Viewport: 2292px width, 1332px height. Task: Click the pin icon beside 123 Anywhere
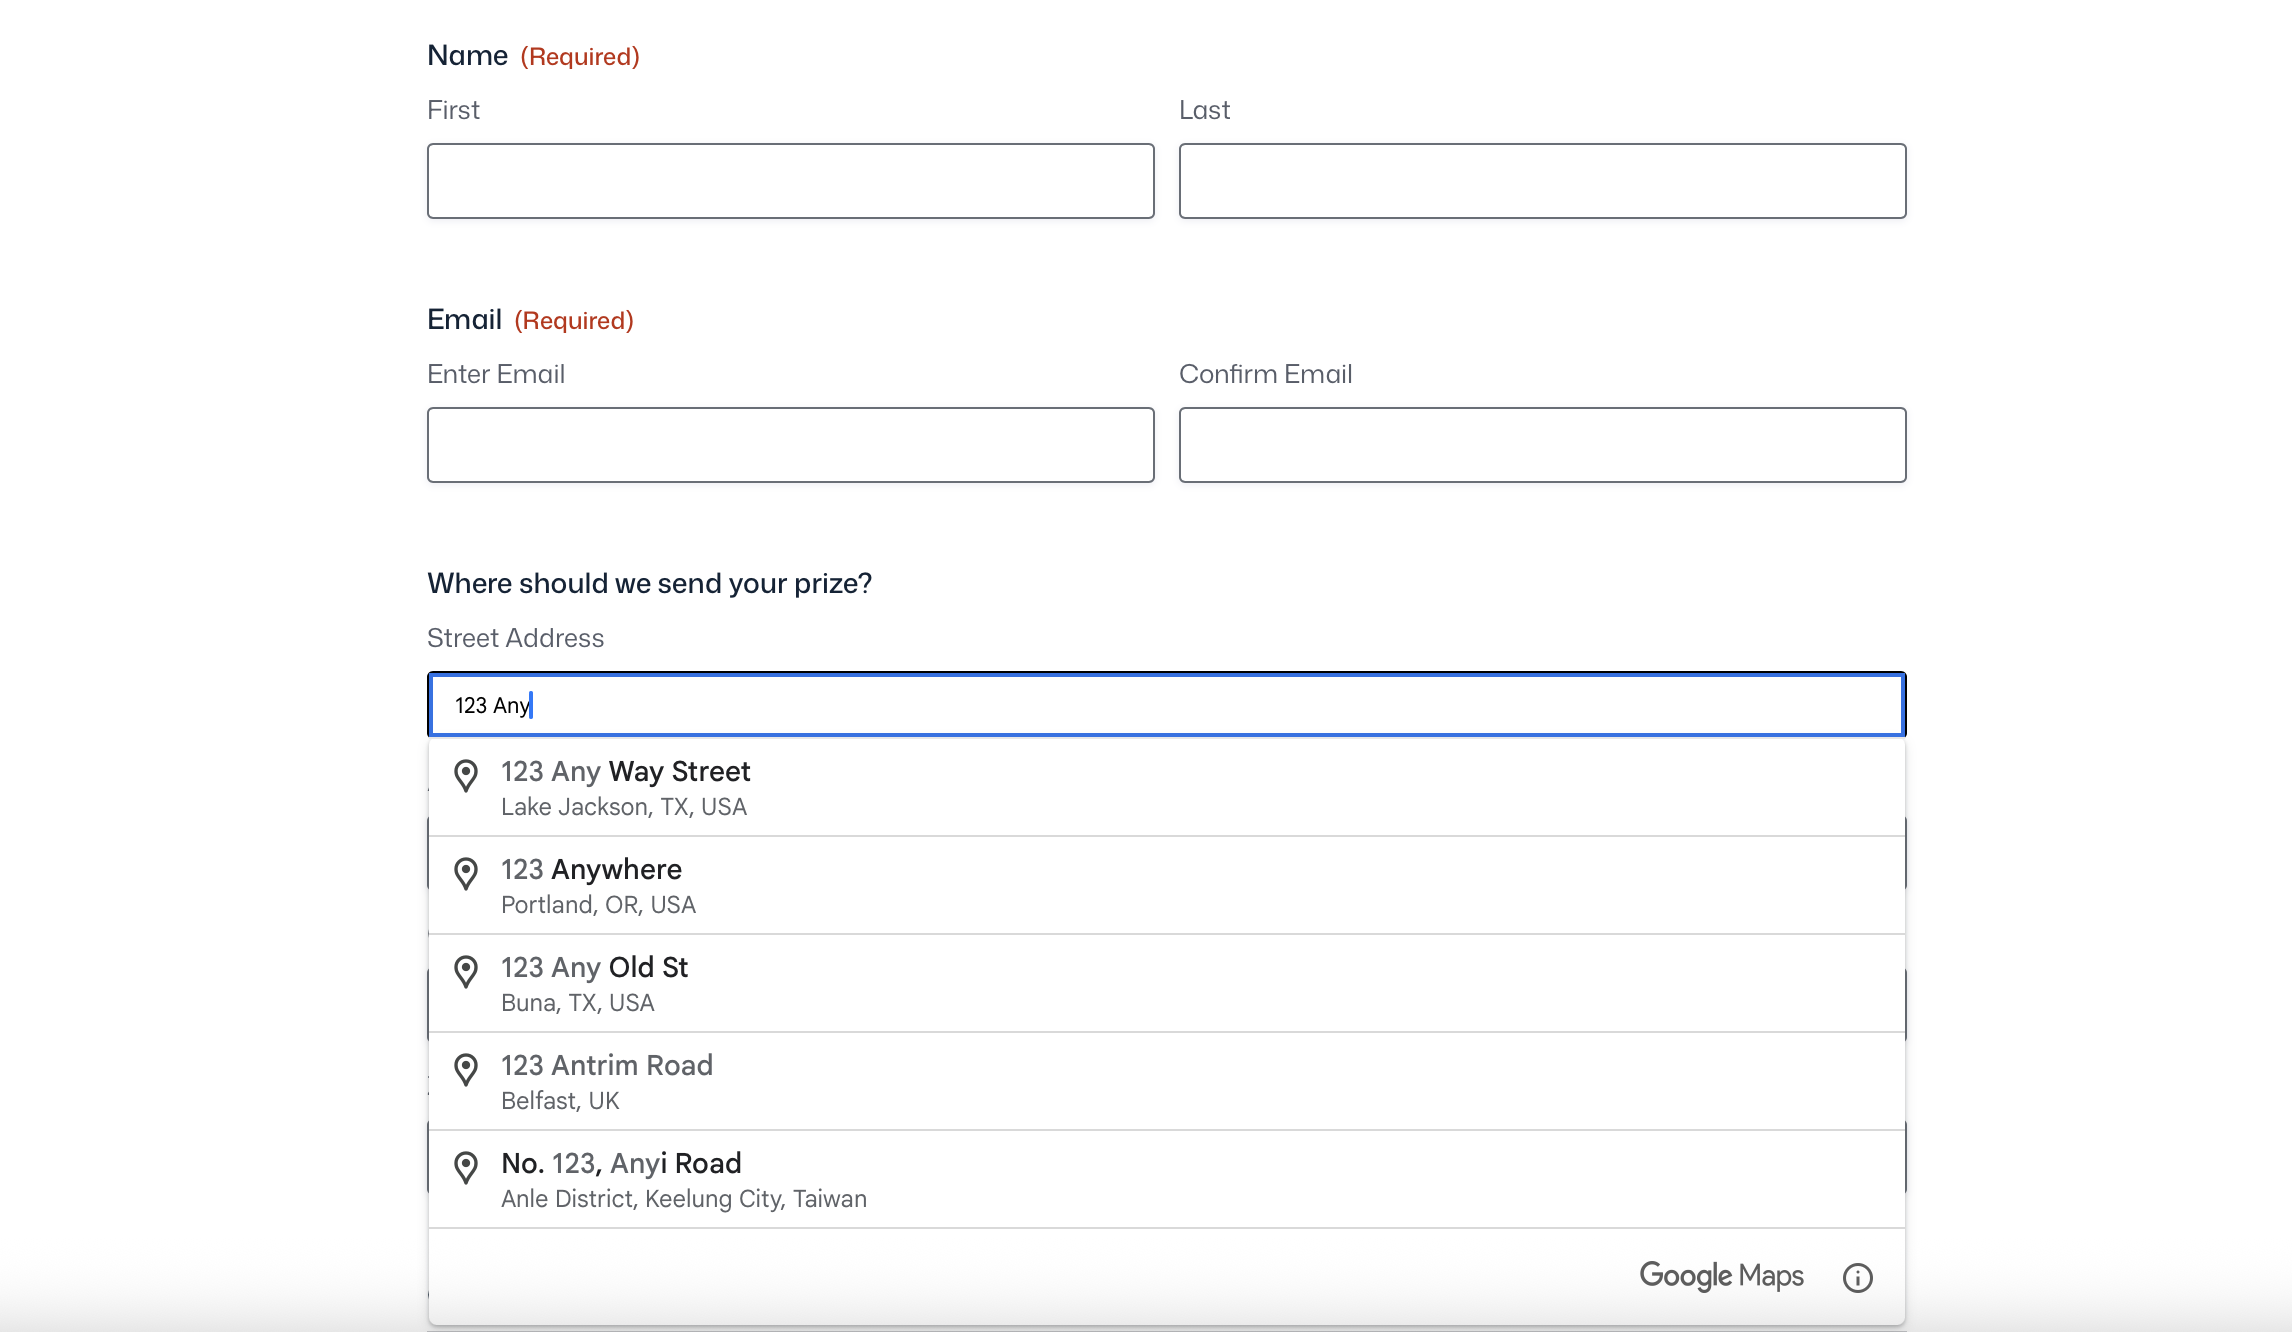(x=466, y=874)
